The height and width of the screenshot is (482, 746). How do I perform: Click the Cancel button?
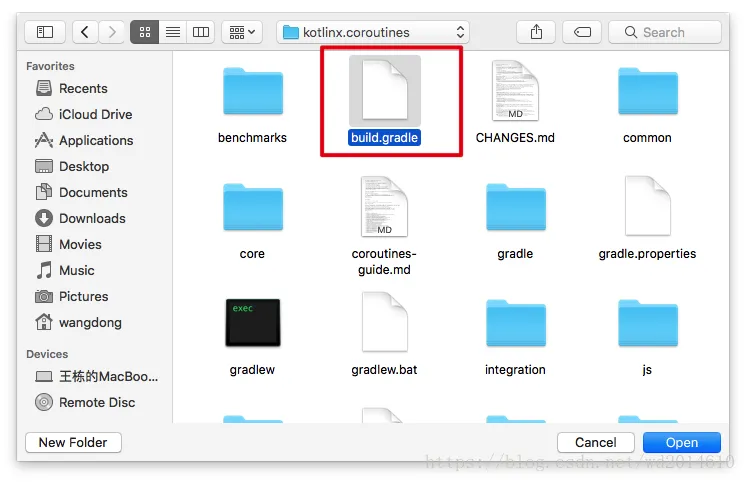(596, 443)
